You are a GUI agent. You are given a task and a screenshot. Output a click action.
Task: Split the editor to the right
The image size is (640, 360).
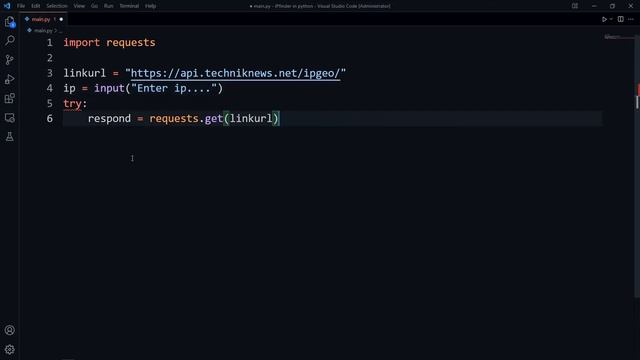620,19
